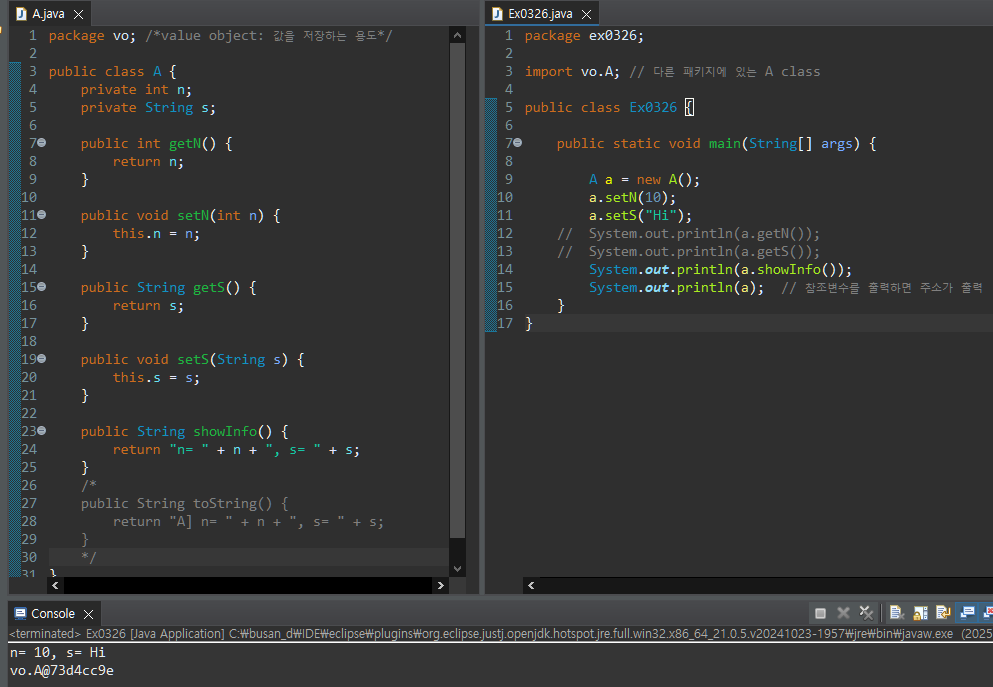This screenshot has height=687, width=993.
Task: Click 'import vo.A;' in Ex0326.java
Action: (x=572, y=72)
